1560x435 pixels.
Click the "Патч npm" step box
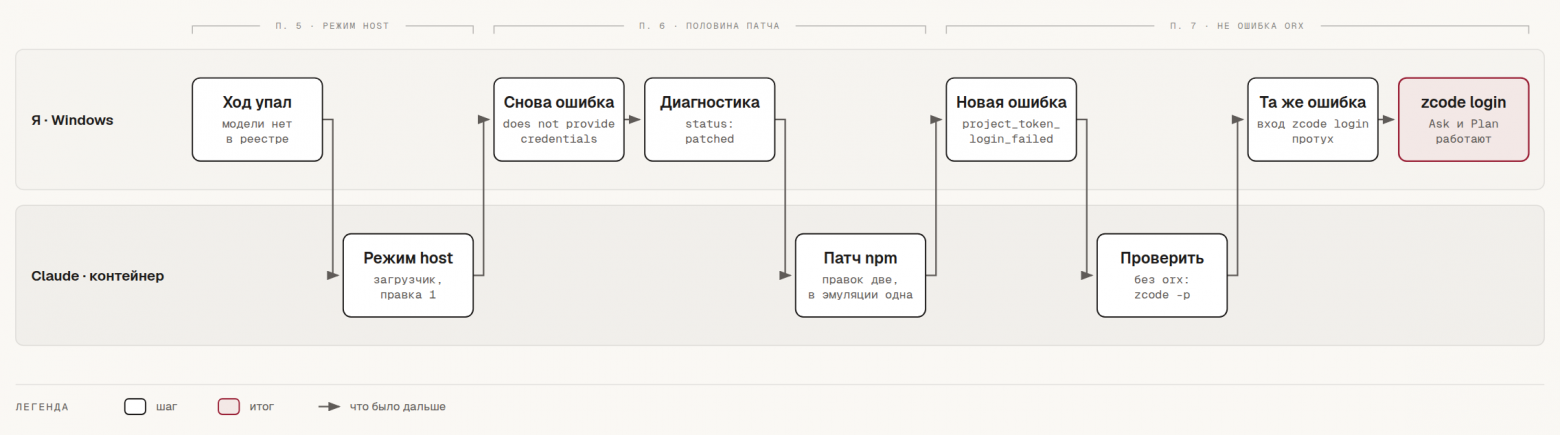(861, 275)
